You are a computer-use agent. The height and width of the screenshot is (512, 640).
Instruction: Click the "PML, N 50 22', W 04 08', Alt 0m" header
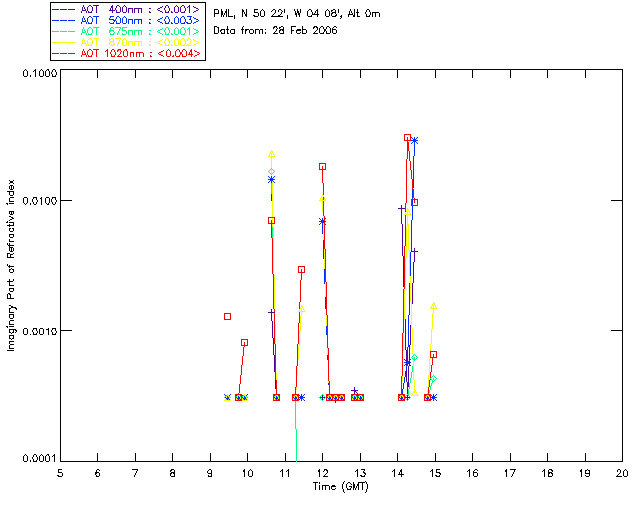pyautogui.click(x=297, y=14)
